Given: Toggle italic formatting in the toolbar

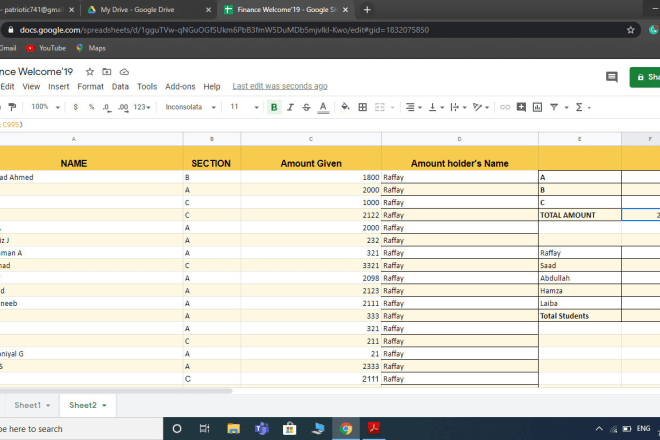Looking at the screenshot, I should tap(292, 106).
